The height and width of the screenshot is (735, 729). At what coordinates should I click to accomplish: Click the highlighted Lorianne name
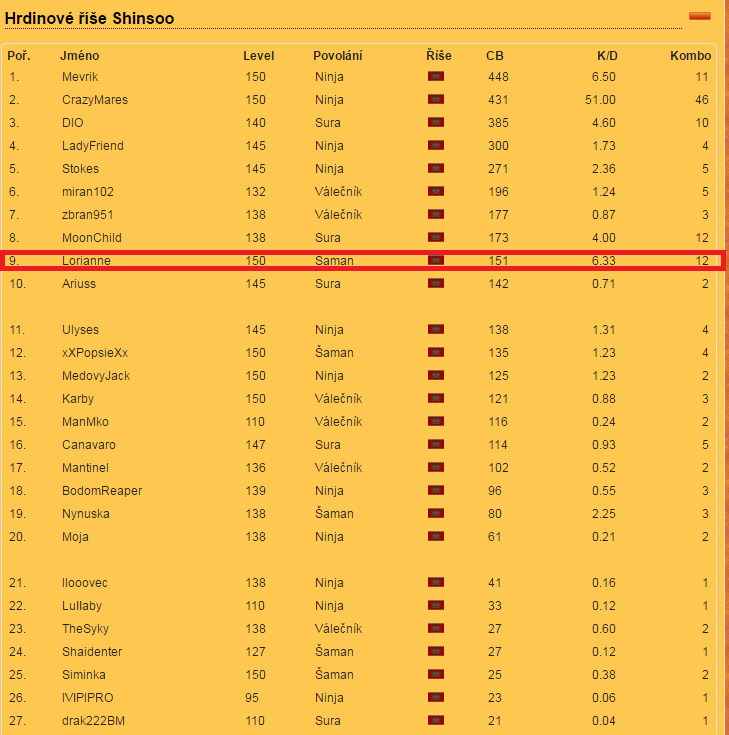click(x=86, y=261)
